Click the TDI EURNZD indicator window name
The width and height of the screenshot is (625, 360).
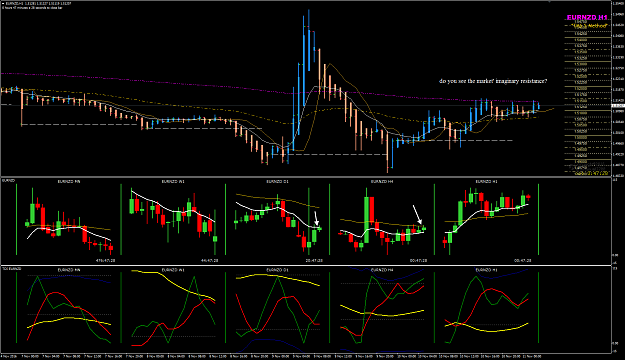click(x=12, y=269)
